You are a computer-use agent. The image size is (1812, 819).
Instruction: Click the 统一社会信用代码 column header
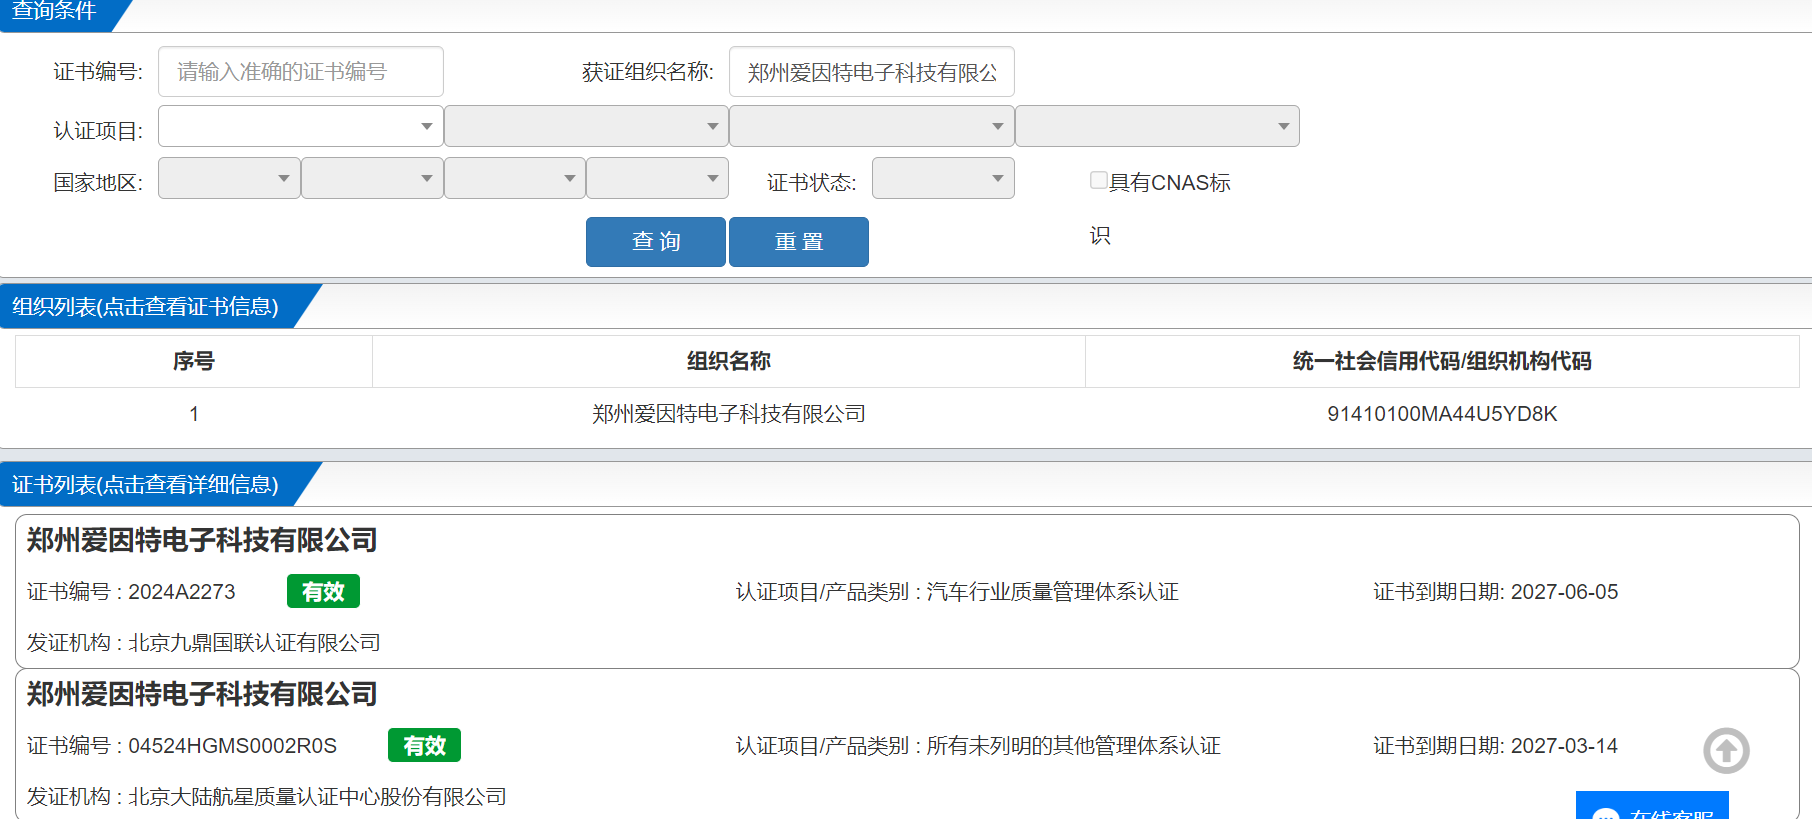click(1442, 361)
